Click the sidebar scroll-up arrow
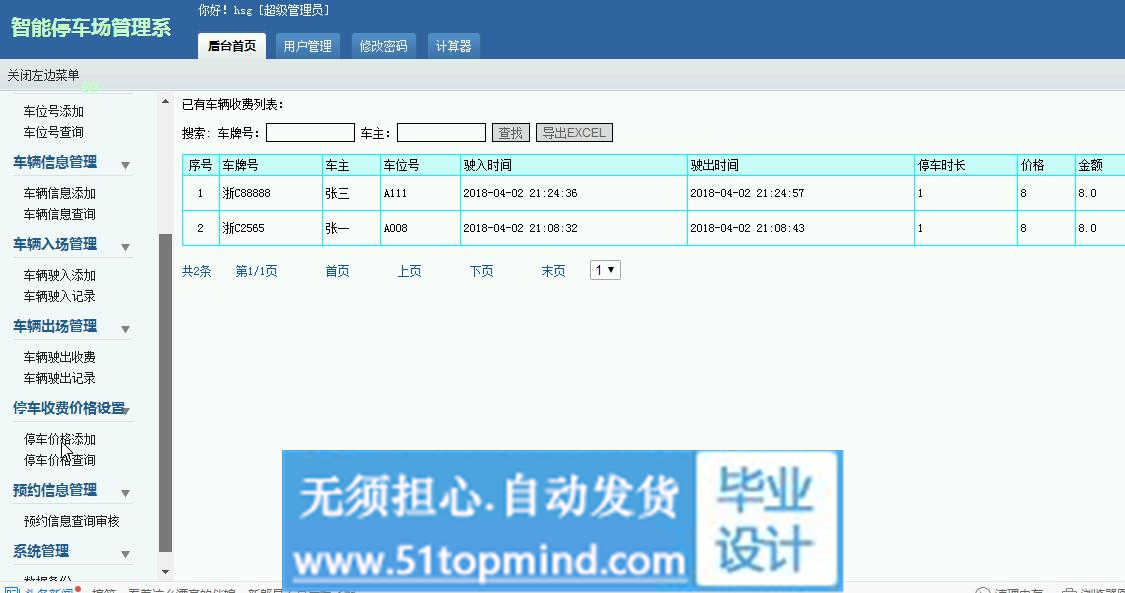 coord(165,102)
